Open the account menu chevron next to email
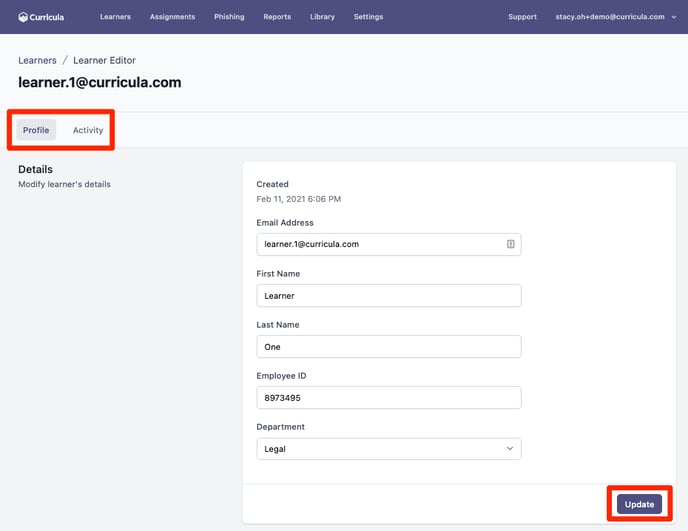The width and height of the screenshot is (688, 531). tap(674, 17)
